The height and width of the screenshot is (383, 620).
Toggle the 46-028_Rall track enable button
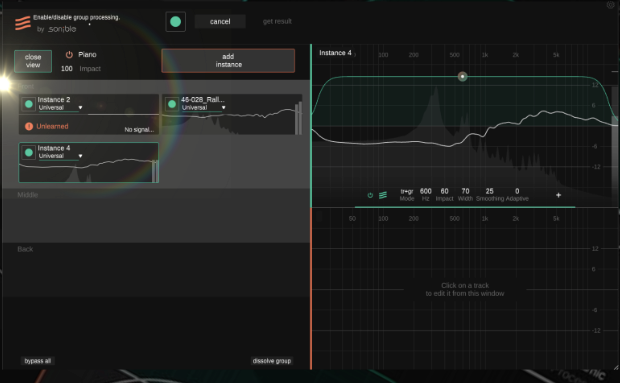pos(172,104)
